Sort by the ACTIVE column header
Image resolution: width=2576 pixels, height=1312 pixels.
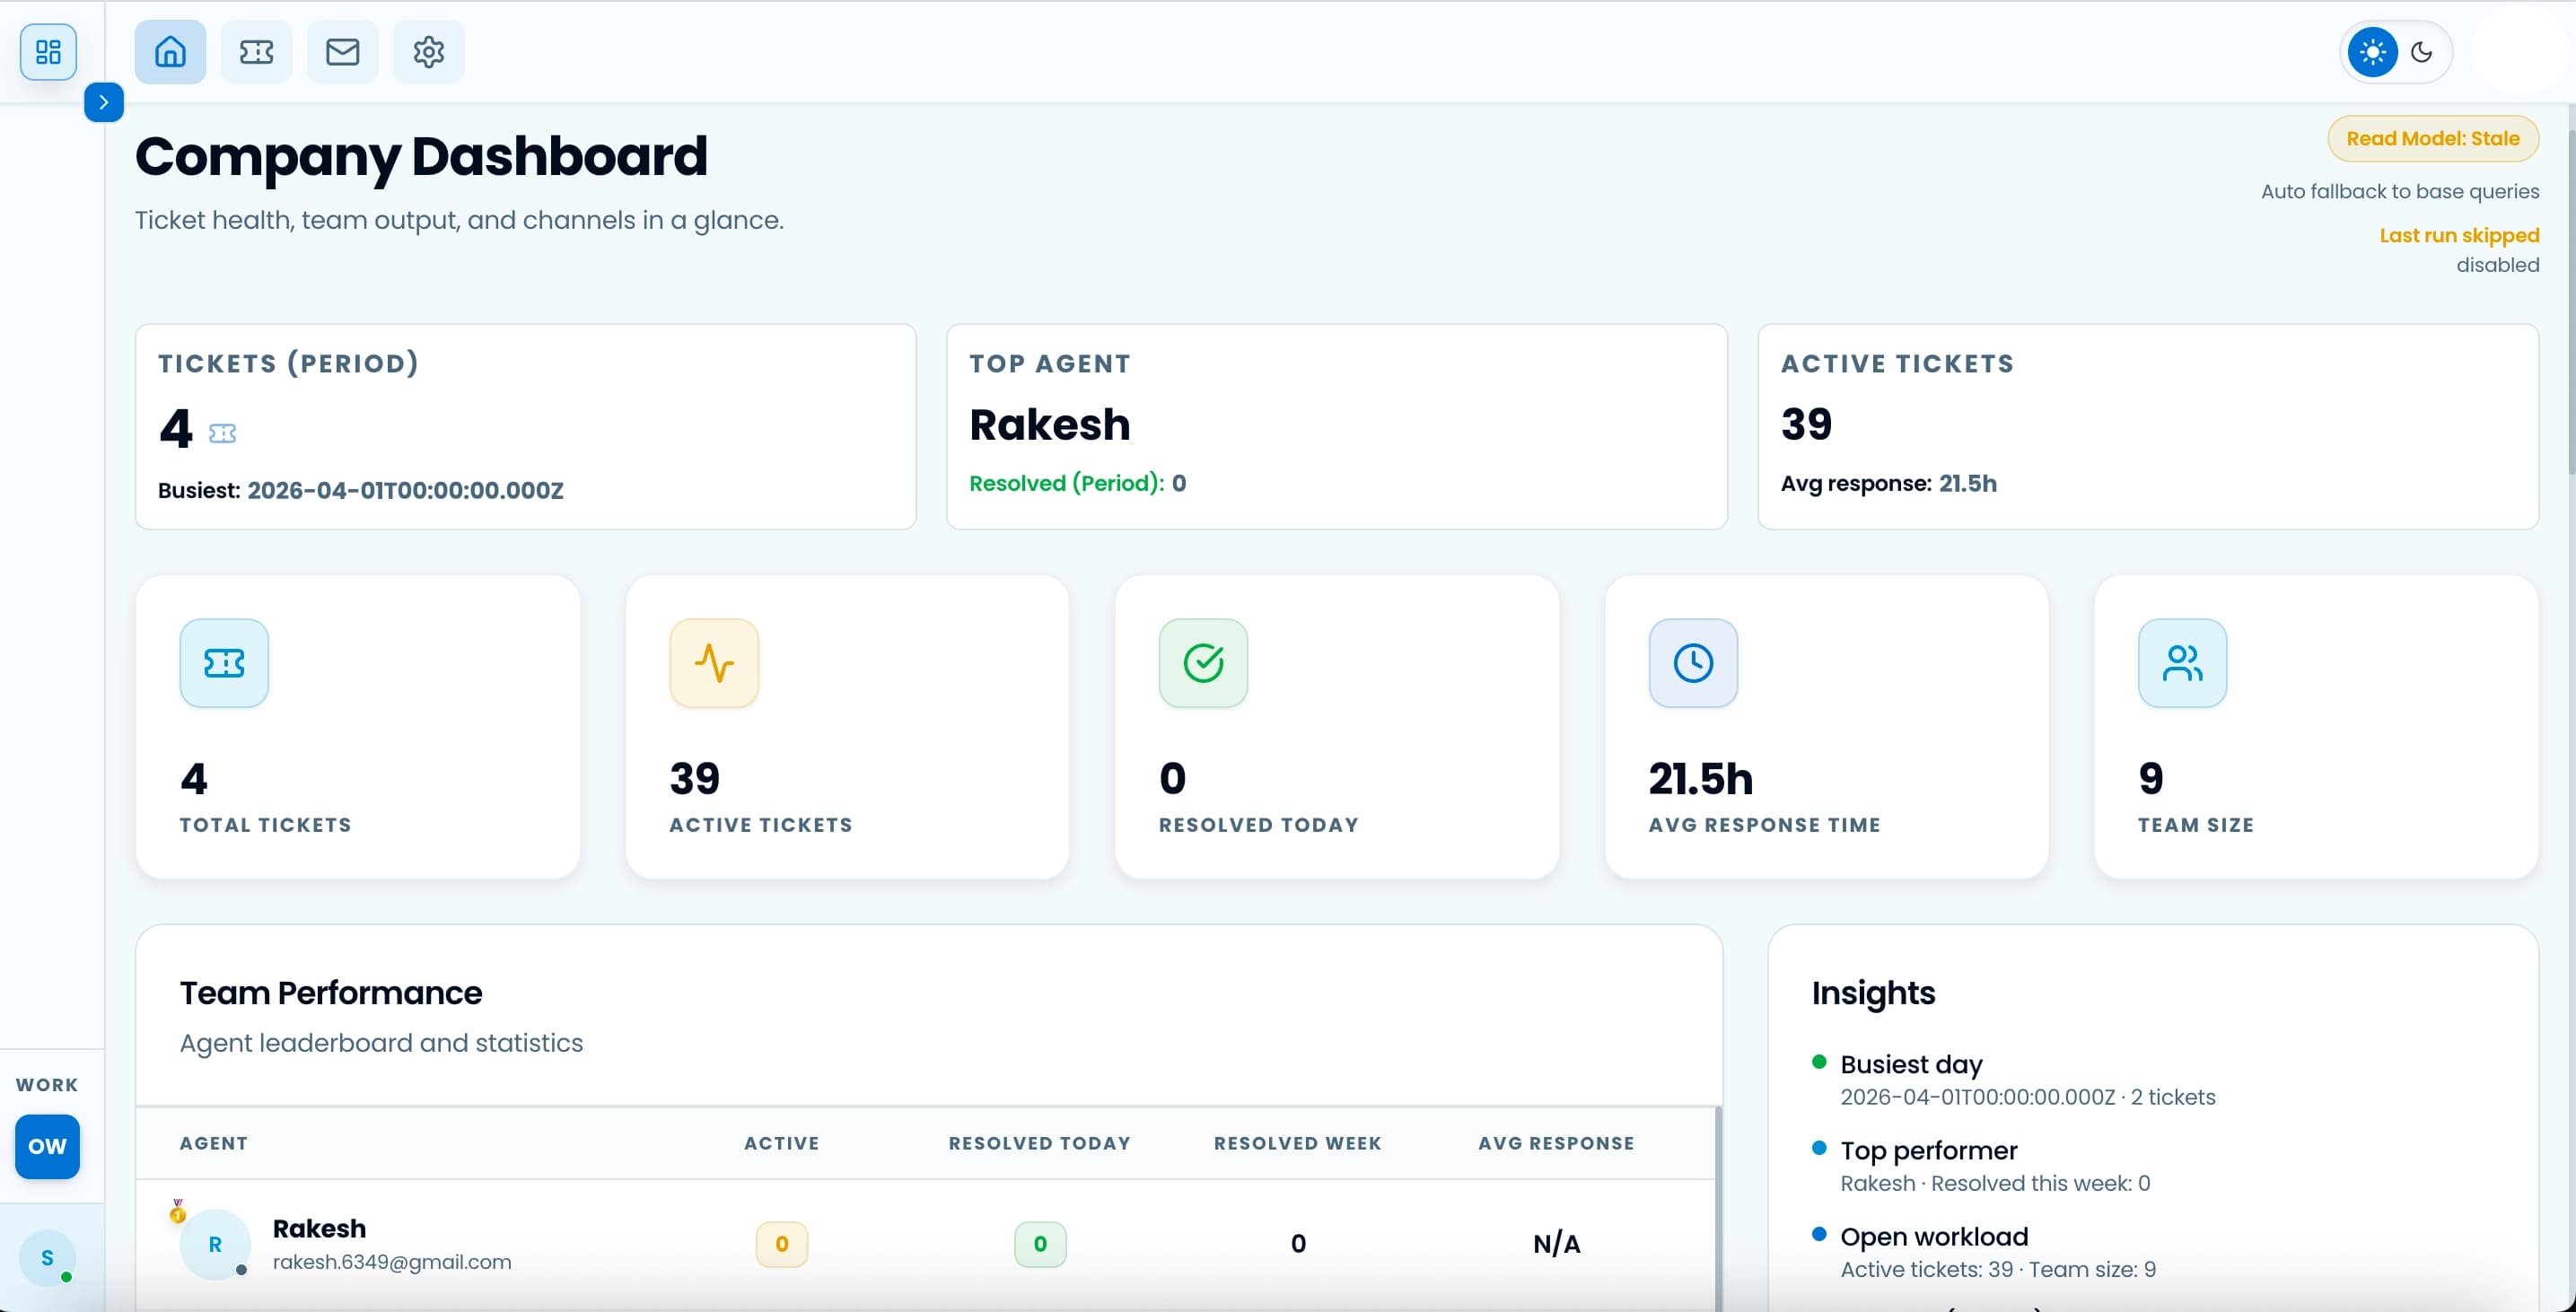[781, 1143]
